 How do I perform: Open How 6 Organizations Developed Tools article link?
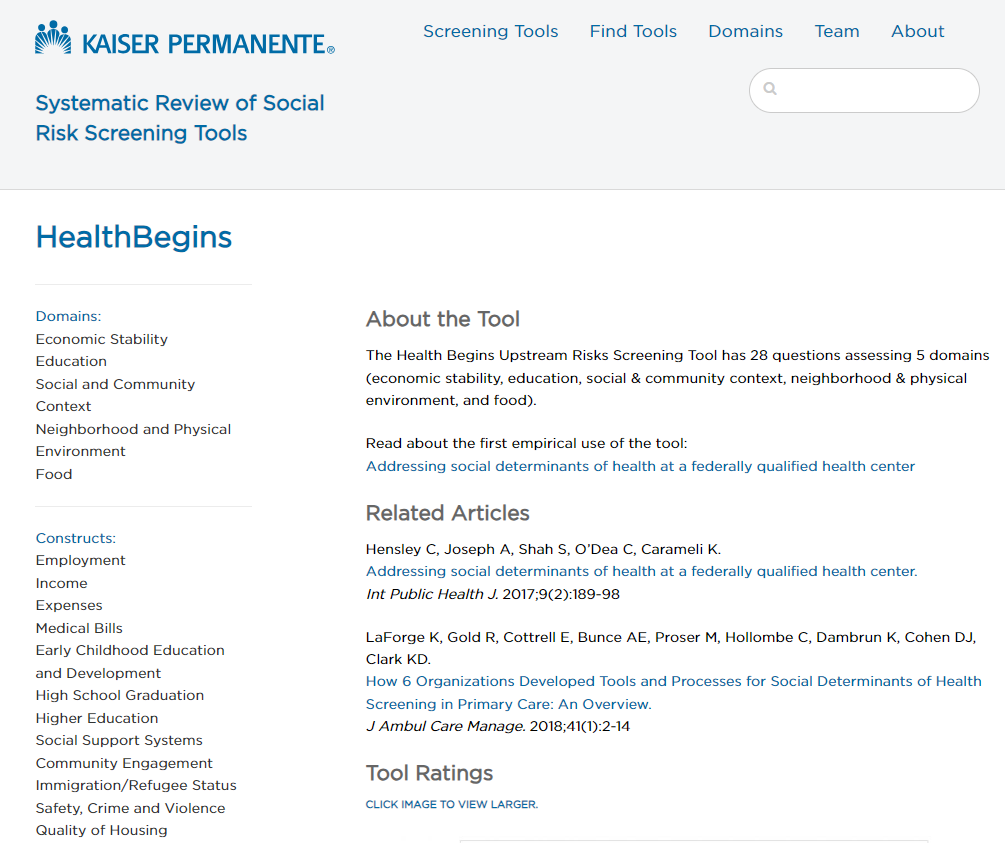pos(673,692)
